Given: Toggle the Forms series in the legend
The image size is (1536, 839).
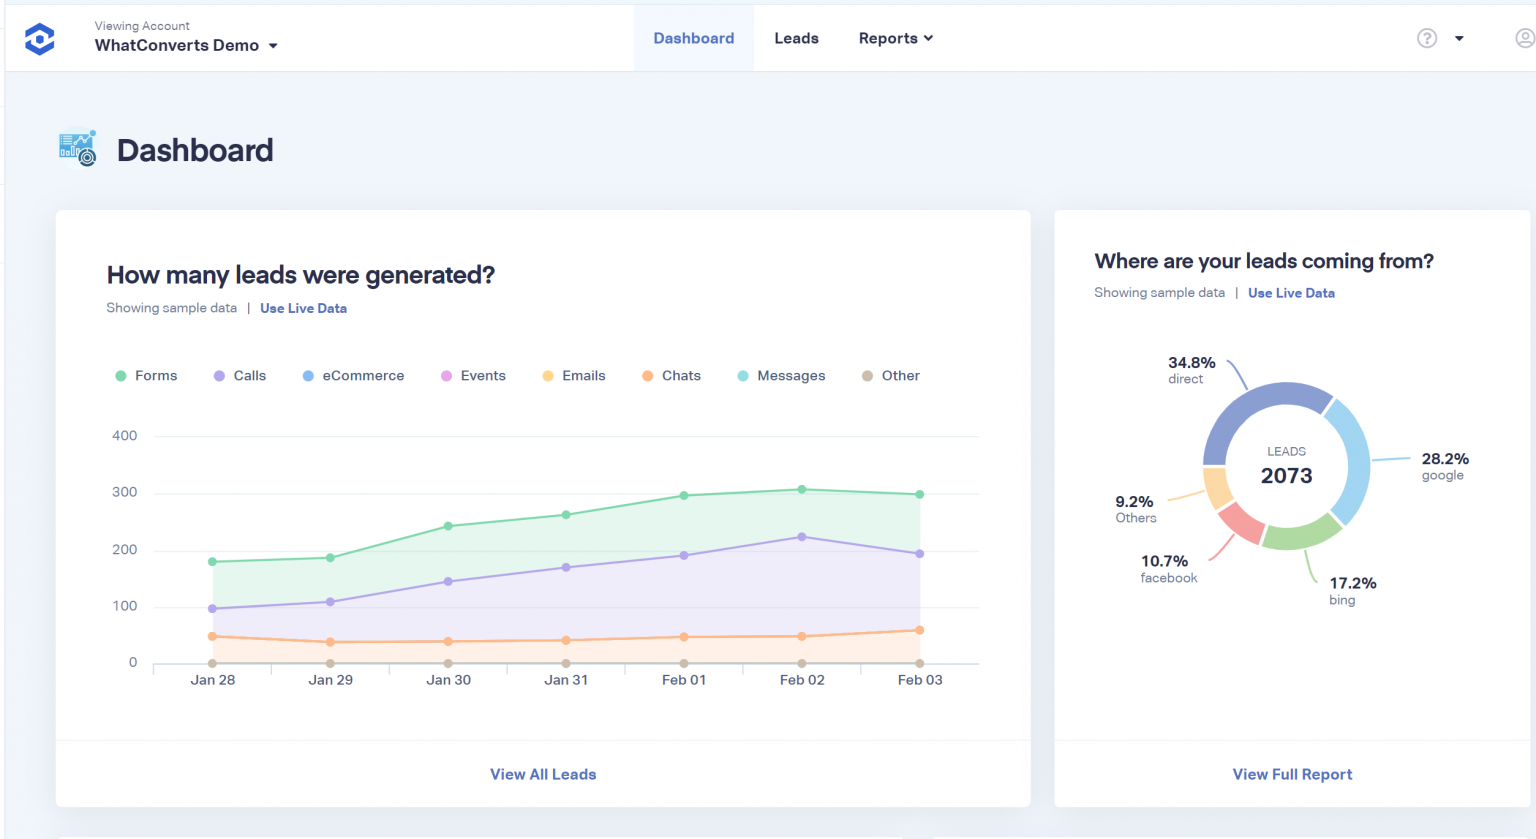Looking at the screenshot, I should click(146, 375).
